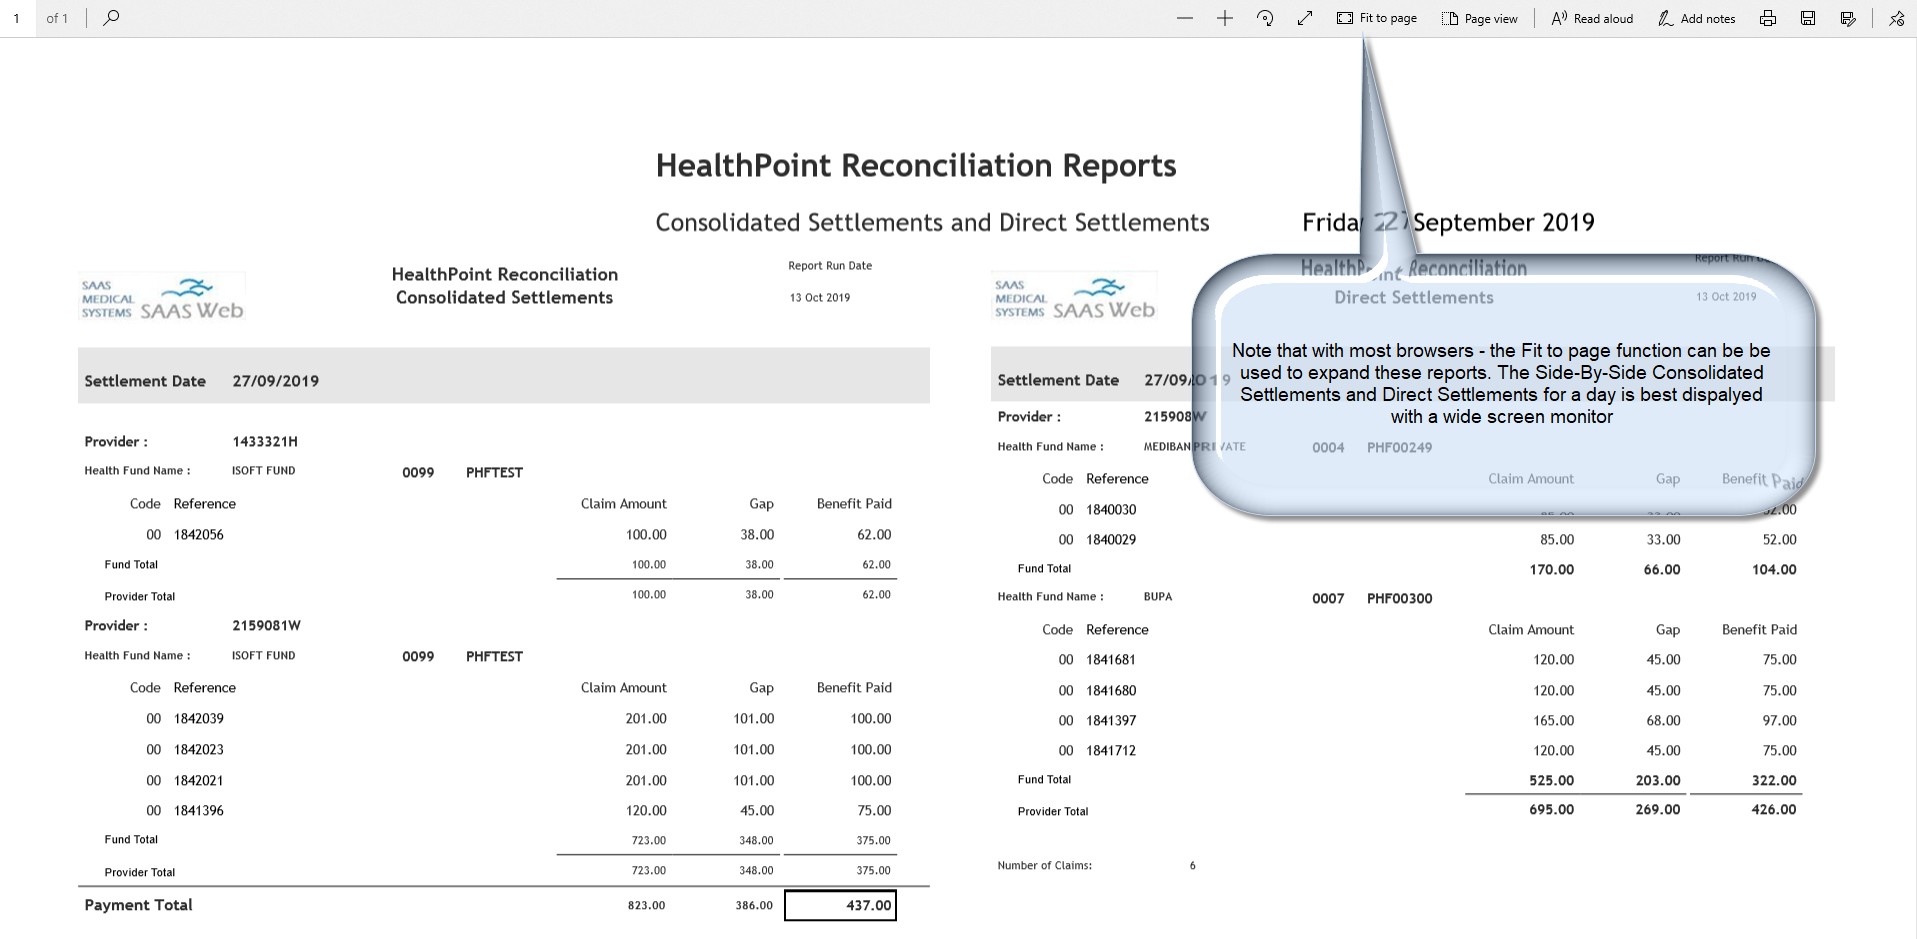Click Payment Total gap 386.00
This screenshot has height=939, width=1917.
pos(754,905)
